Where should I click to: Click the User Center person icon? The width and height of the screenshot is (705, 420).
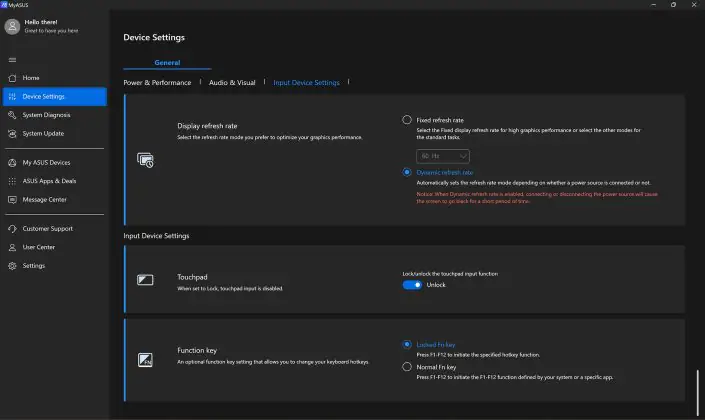pyautogui.click(x=12, y=247)
